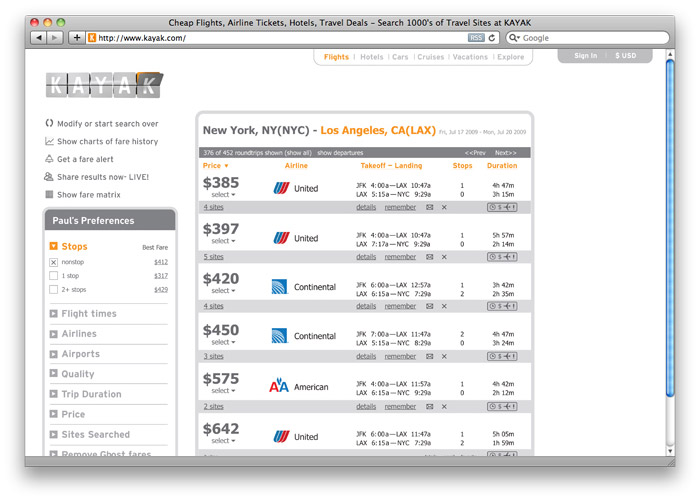Click the add bookmark plus button

click(x=77, y=38)
